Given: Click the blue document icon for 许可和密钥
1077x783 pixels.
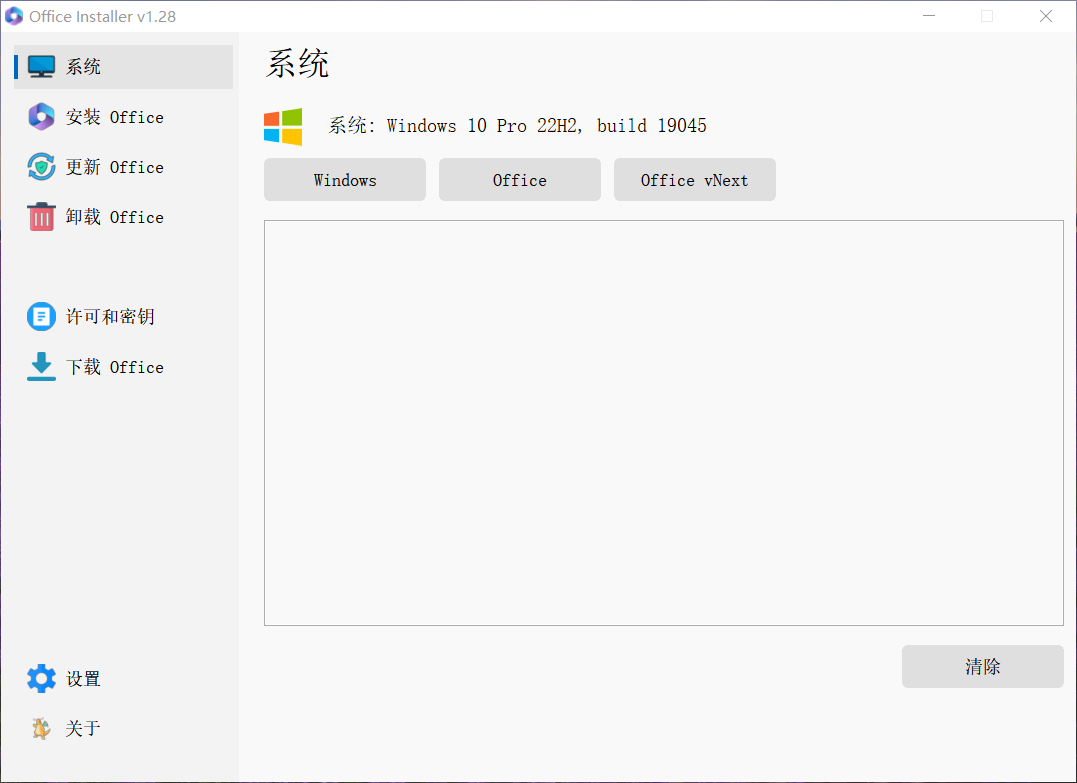Looking at the screenshot, I should 41,317.
